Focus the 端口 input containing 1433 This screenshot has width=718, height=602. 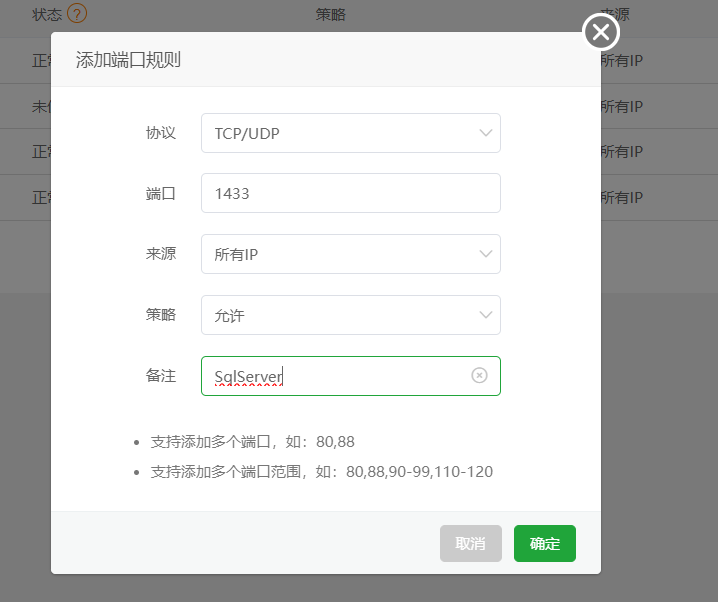pos(350,193)
